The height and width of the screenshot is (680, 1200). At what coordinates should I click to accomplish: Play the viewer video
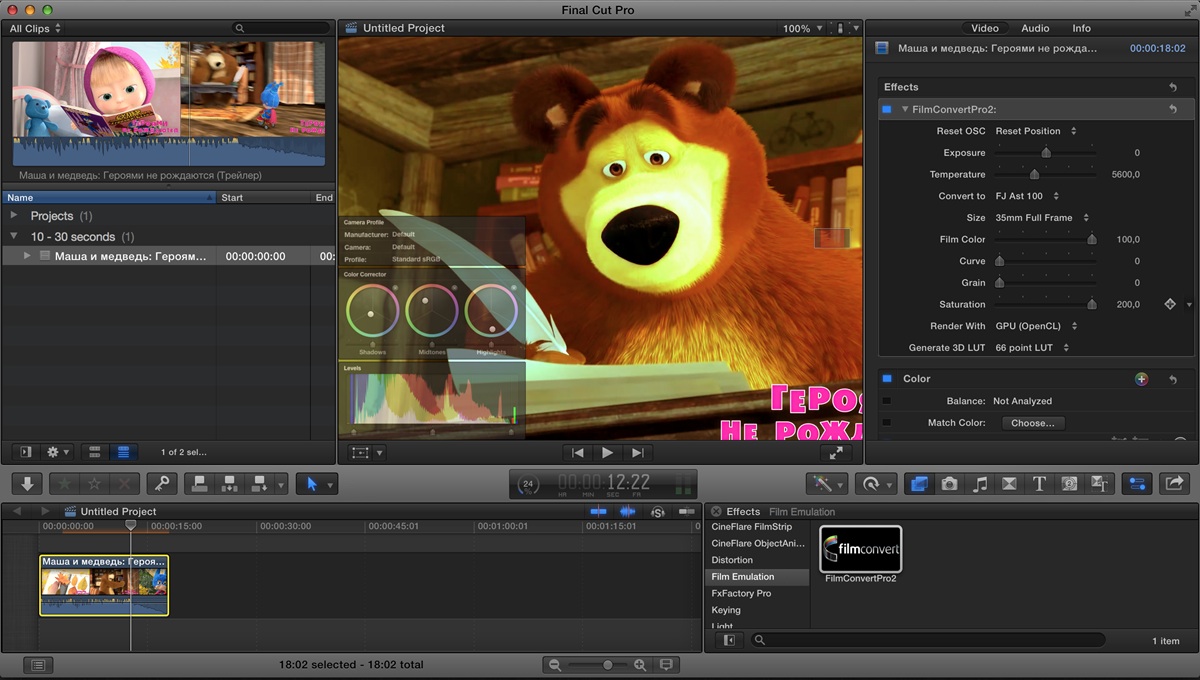(x=607, y=453)
